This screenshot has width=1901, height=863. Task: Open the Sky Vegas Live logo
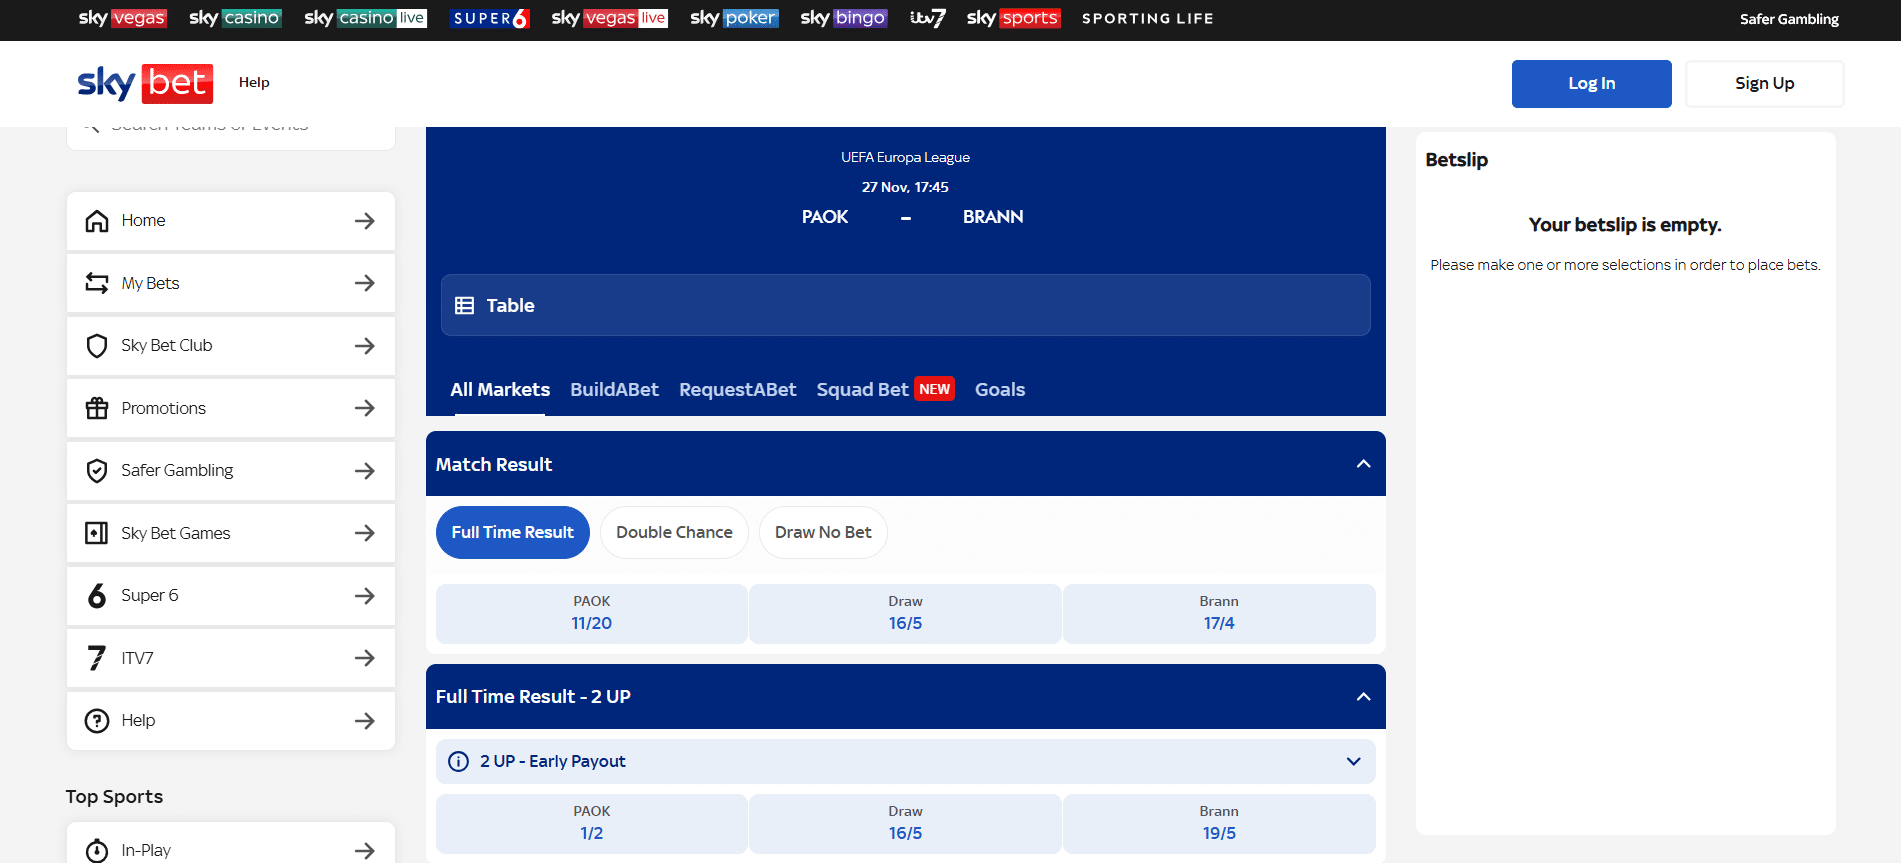tap(609, 18)
